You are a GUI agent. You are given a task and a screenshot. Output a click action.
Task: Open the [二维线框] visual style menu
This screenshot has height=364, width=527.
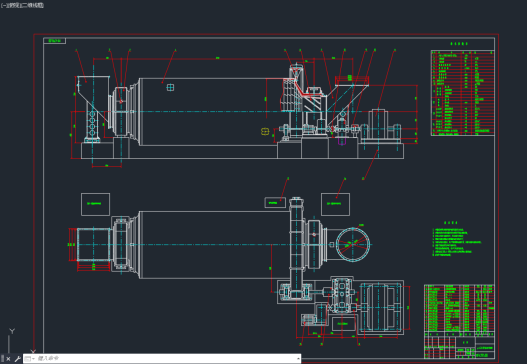[31, 5]
